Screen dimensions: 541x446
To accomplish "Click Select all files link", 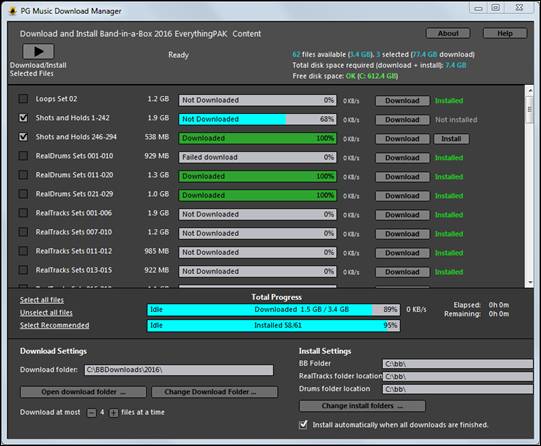I will tap(42, 300).
